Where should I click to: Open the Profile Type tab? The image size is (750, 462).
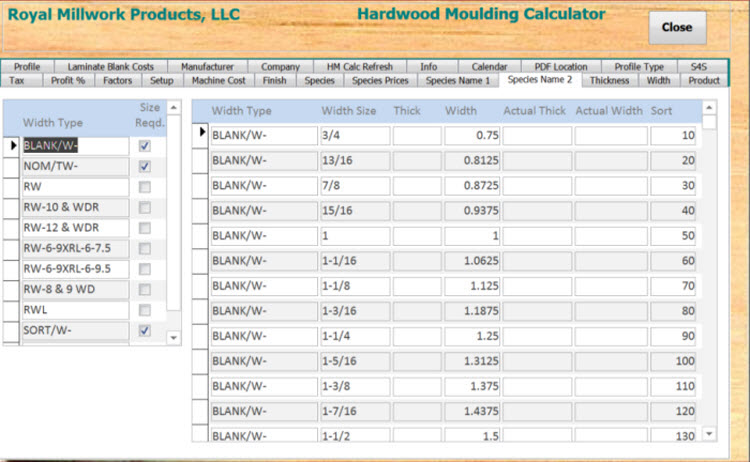click(x=639, y=66)
